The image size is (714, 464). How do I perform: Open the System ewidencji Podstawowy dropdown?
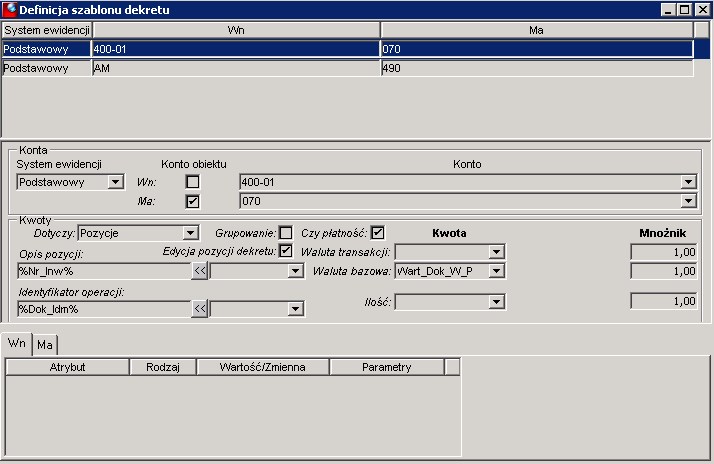116,182
